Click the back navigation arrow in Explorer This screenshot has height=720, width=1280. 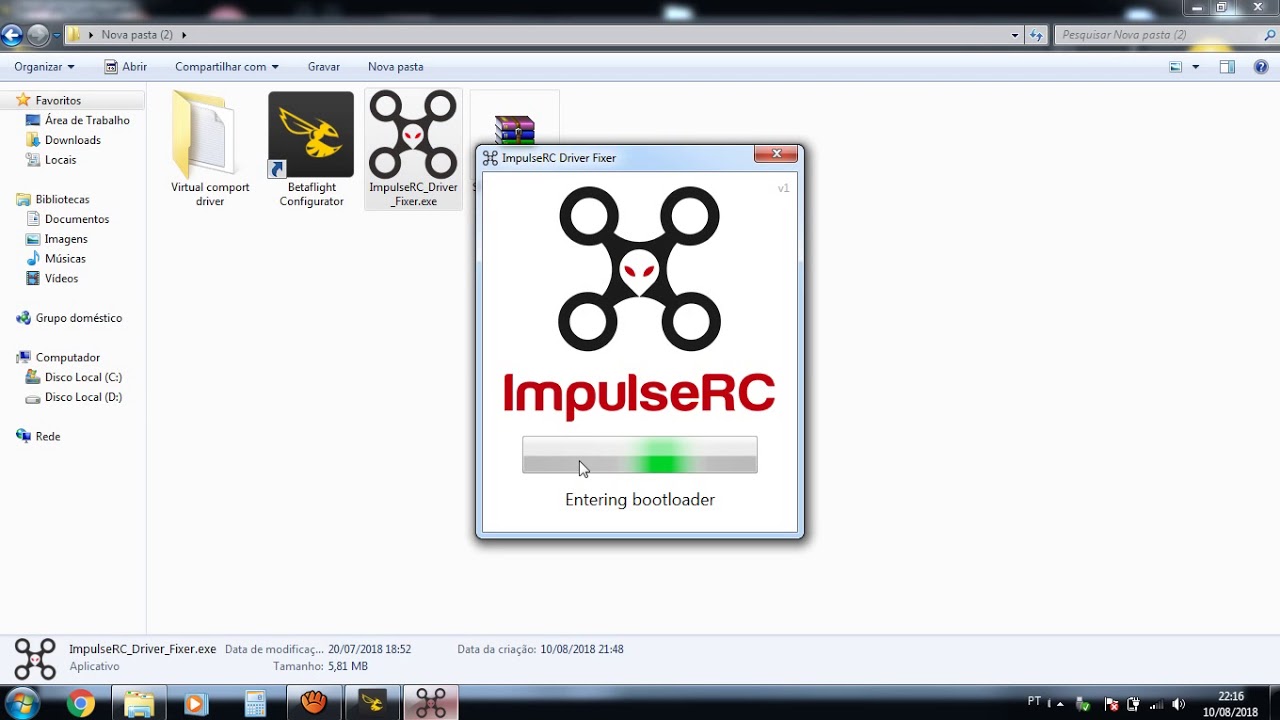click(11, 35)
